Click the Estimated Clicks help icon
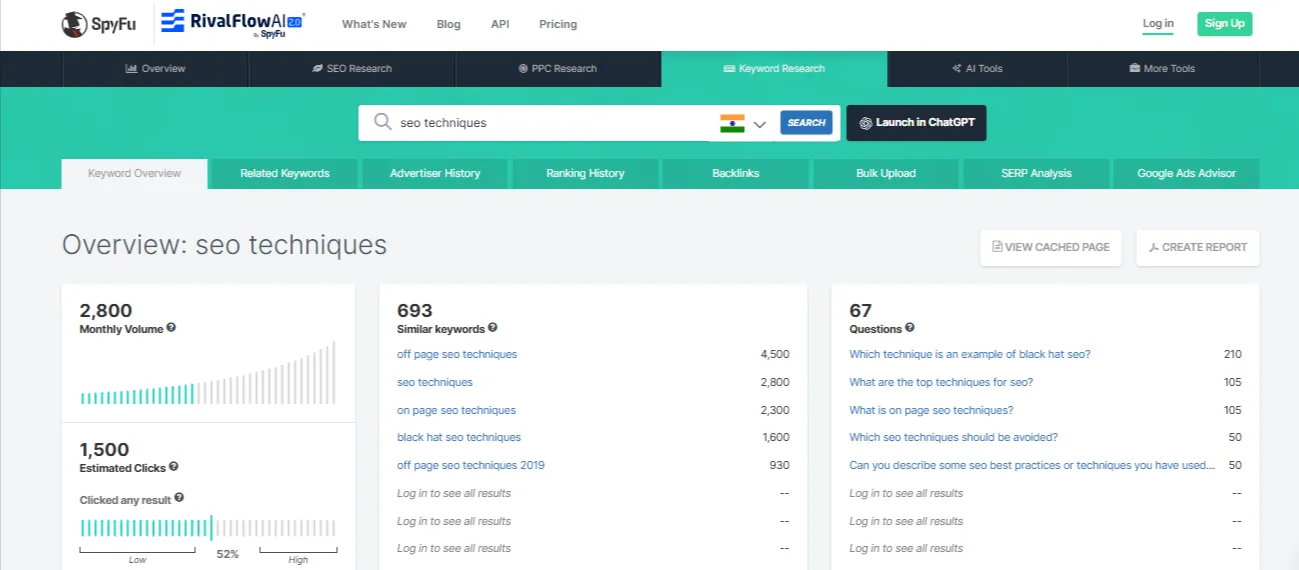The width and height of the screenshot is (1299, 570). (x=174, y=467)
